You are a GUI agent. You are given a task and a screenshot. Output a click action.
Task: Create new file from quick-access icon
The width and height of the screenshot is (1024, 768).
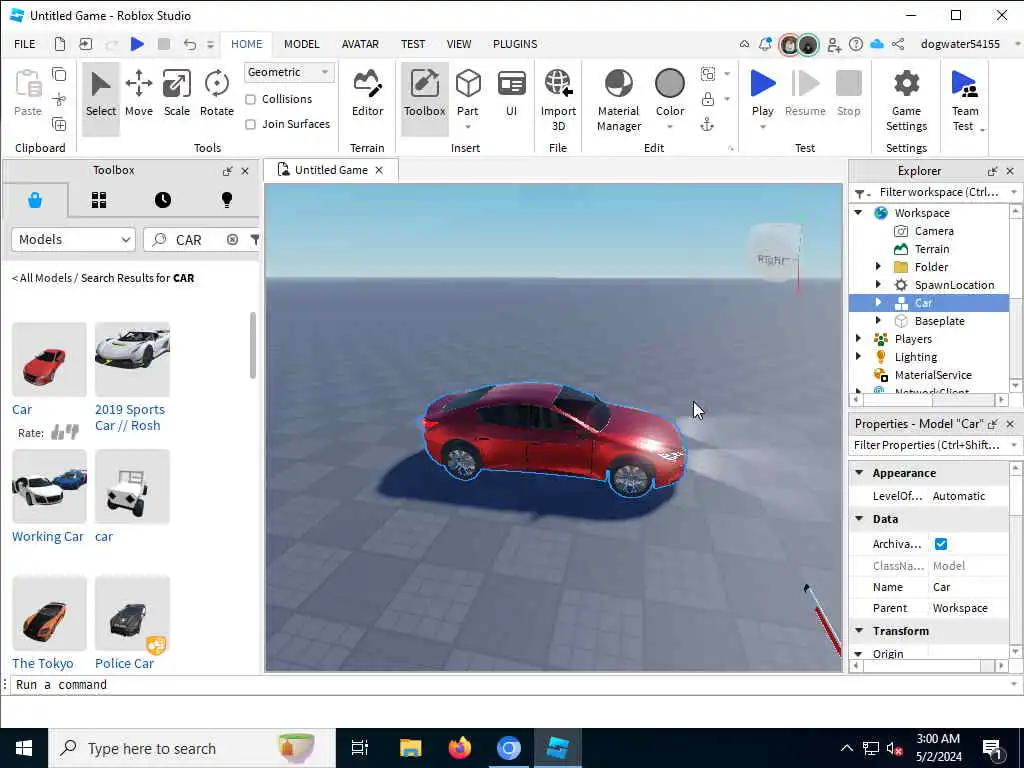59,44
